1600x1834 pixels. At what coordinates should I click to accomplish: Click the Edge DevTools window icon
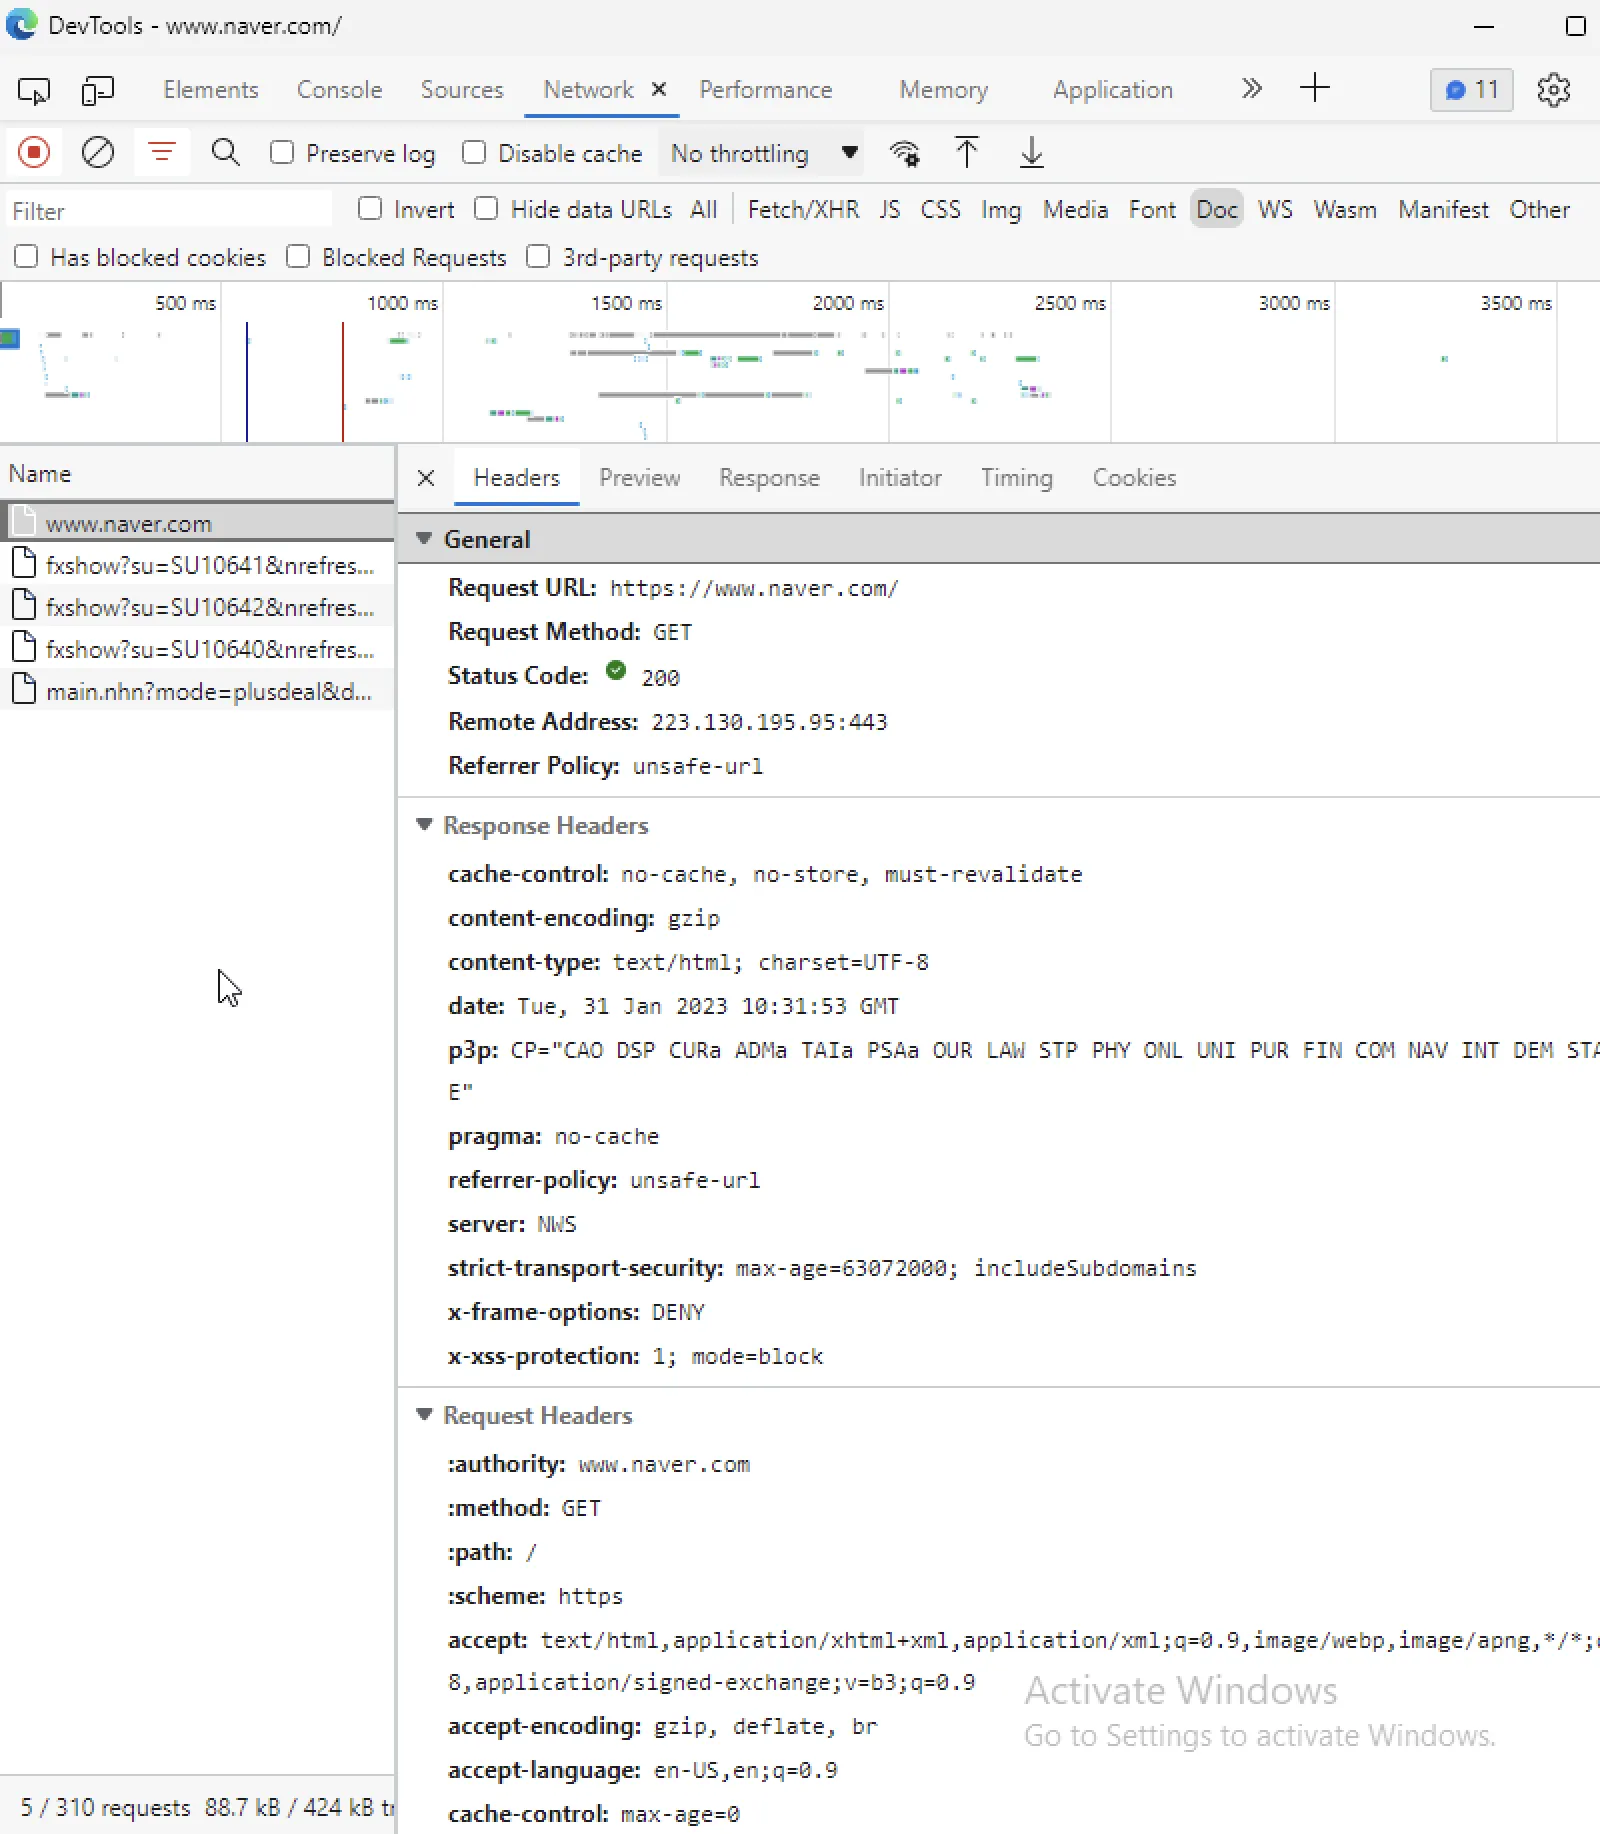click(21, 25)
